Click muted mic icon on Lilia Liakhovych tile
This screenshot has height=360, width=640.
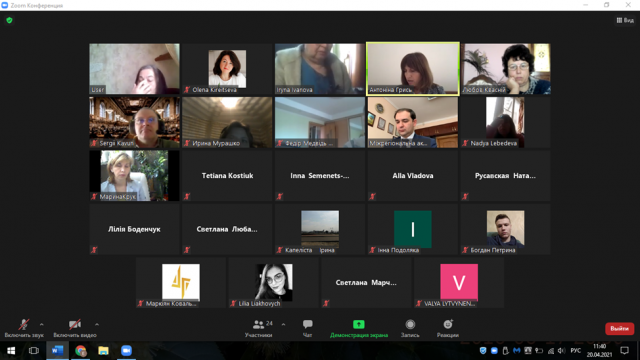[x=233, y=303]
